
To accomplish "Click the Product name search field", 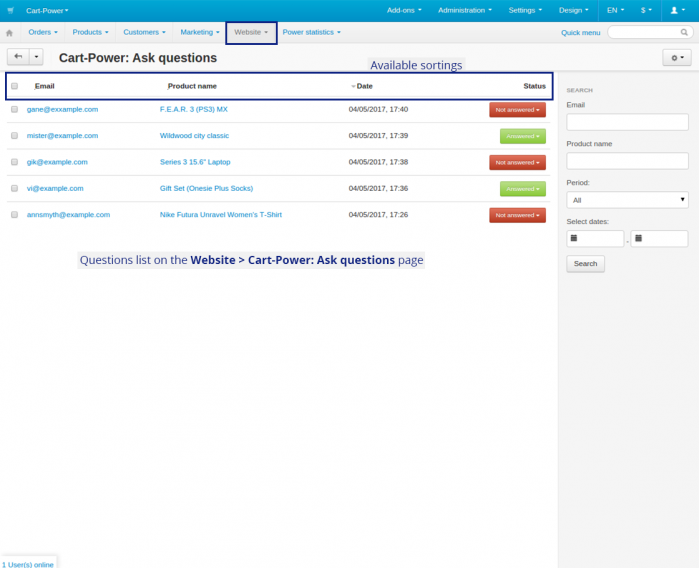I will coord(627,161).
